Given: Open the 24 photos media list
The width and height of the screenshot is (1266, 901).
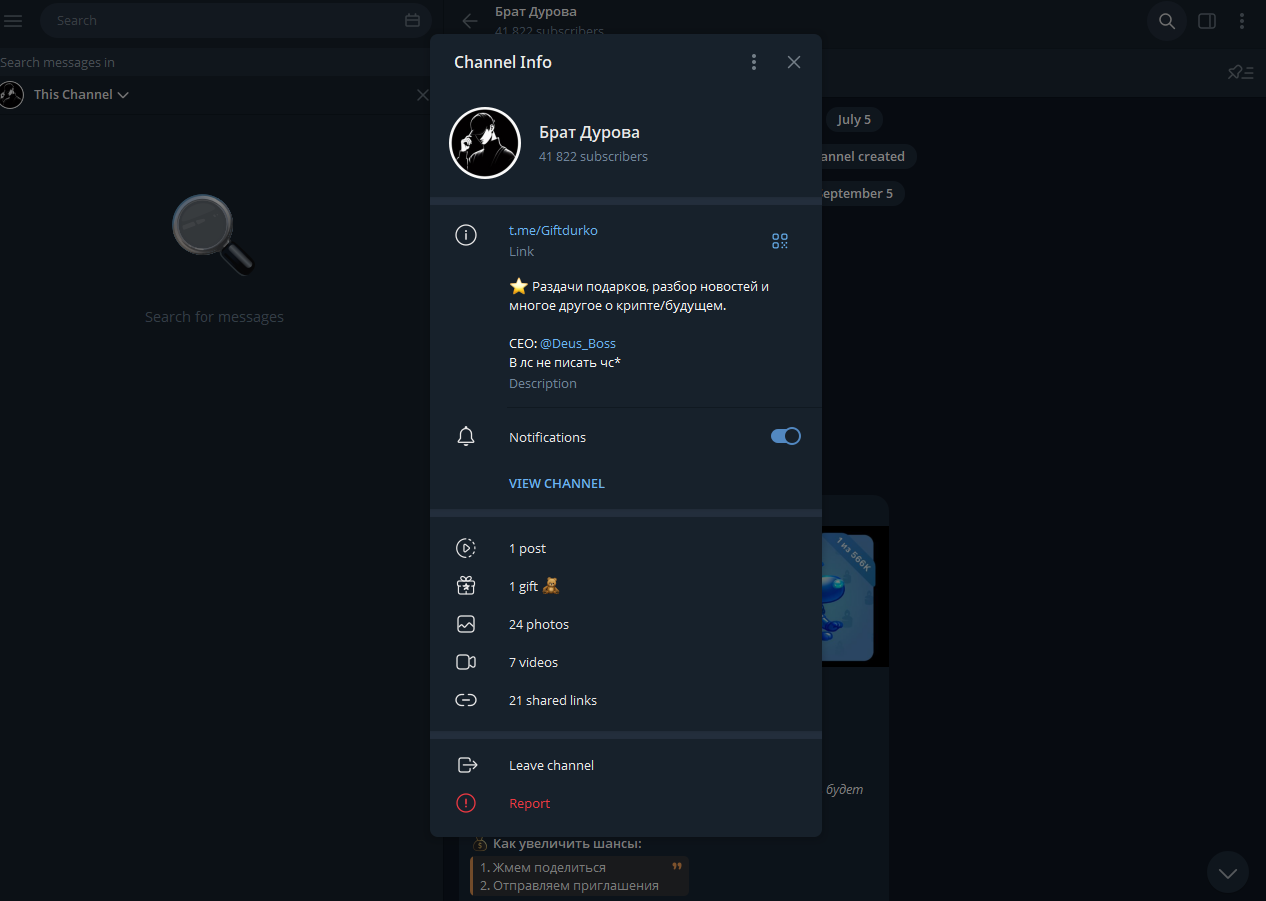Looking at the screenshot, I should 538,624.
